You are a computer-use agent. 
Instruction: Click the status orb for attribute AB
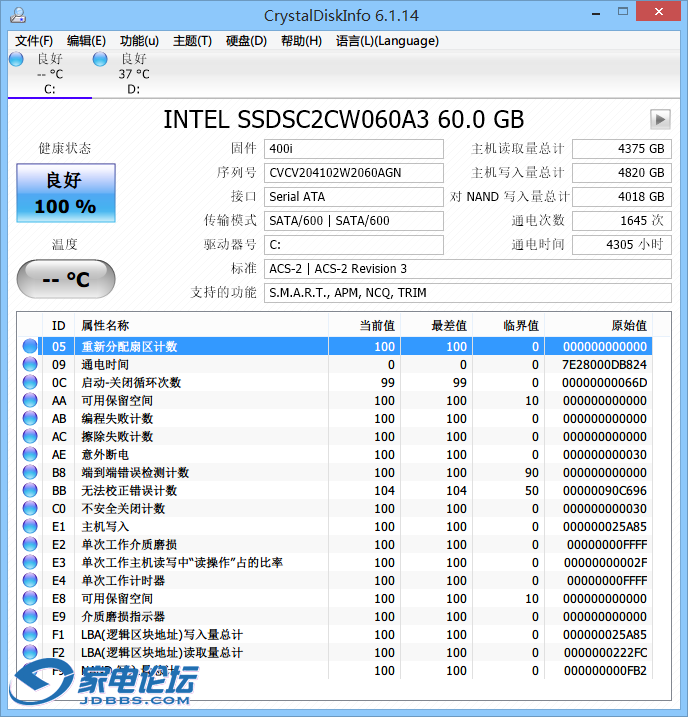(30, 418)
